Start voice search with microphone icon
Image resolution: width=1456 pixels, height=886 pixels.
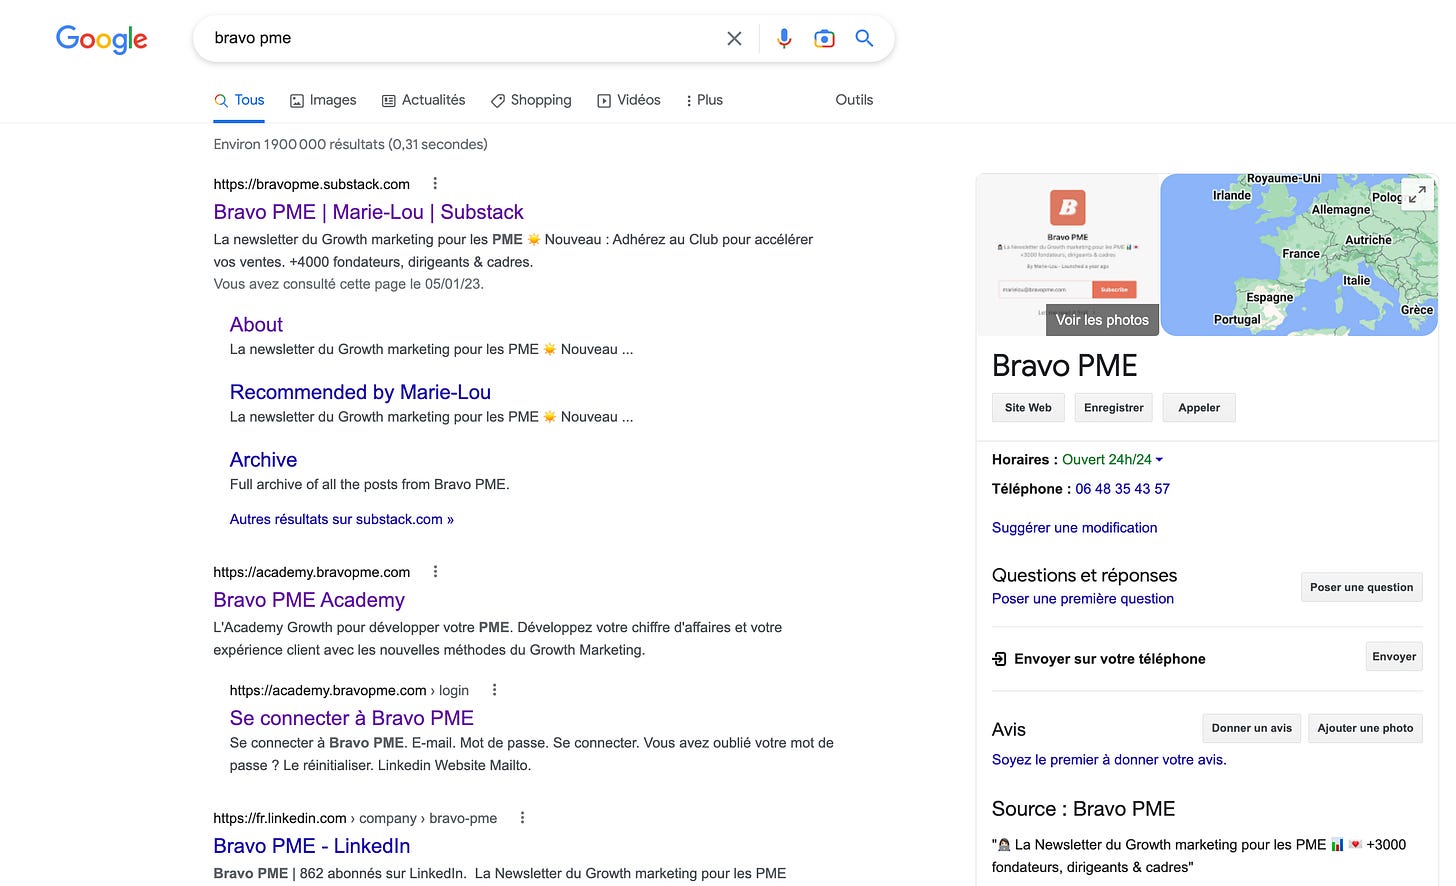[784, 38]
